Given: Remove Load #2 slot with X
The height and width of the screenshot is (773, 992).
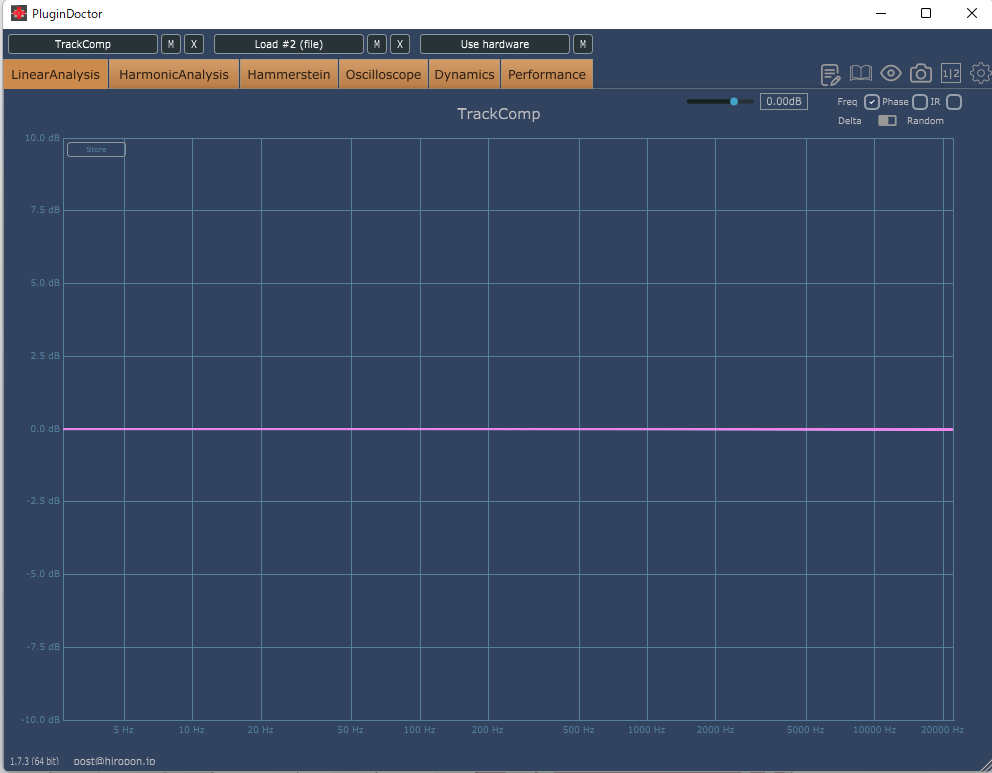Looking at the screenshot, I should coord(400,44).
